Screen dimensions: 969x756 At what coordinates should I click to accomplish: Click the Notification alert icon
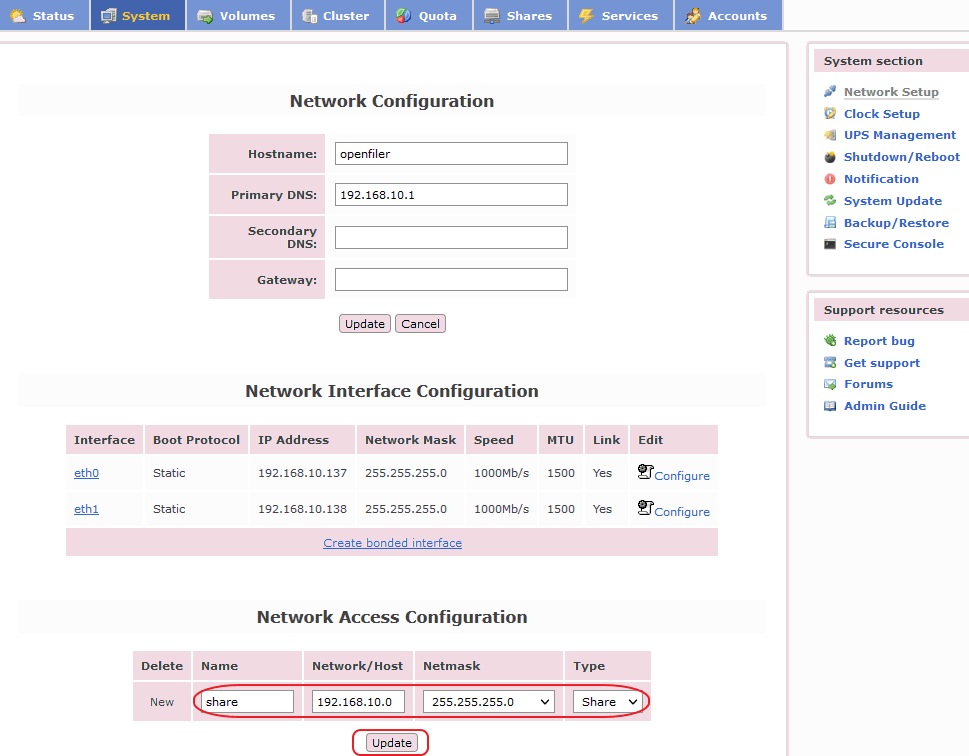pyautogui.click(x=830, y=179)
